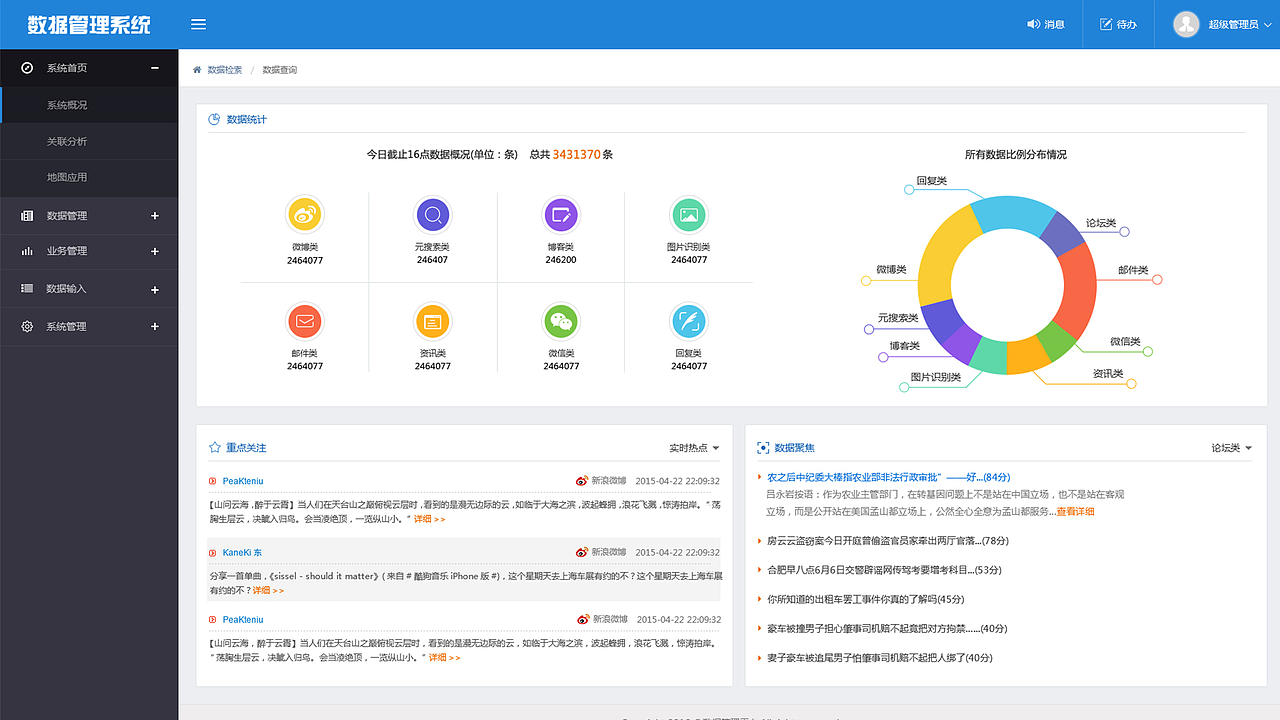
Task: Click the breadcrumb home icon
Action: (x=197, y=70)
